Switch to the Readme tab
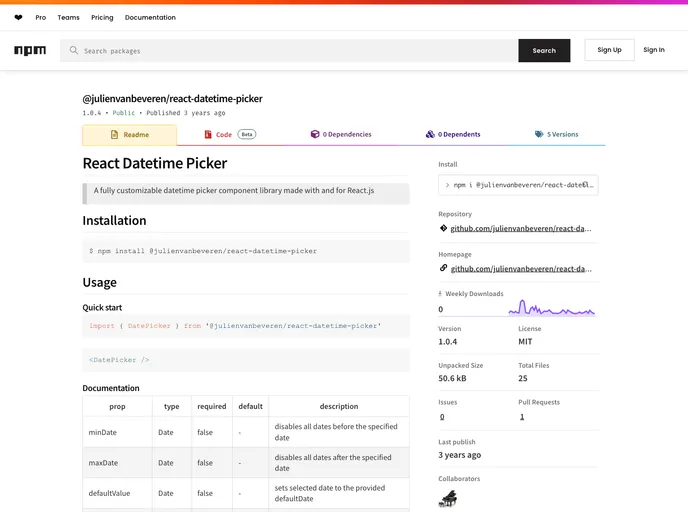 [x=129, y=135]
